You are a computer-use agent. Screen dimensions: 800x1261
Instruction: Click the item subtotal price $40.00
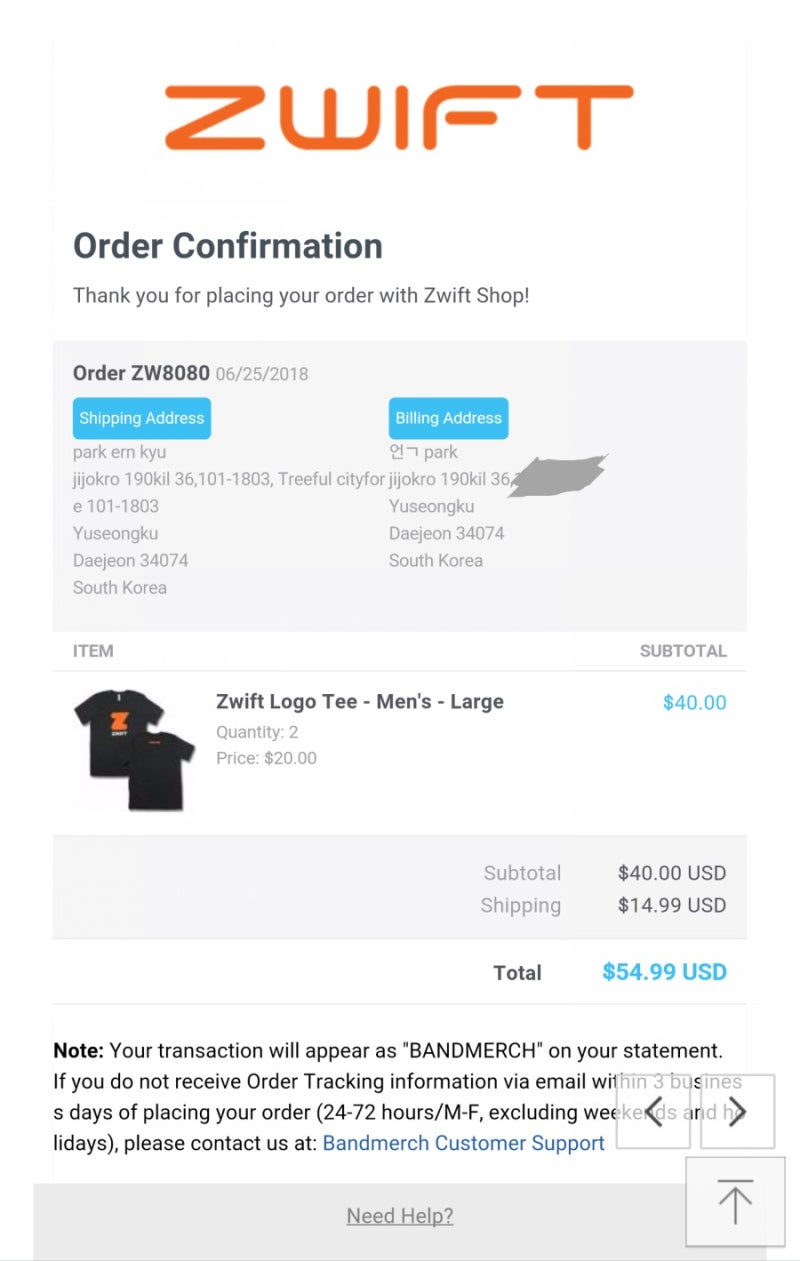[x=694, y=703]
